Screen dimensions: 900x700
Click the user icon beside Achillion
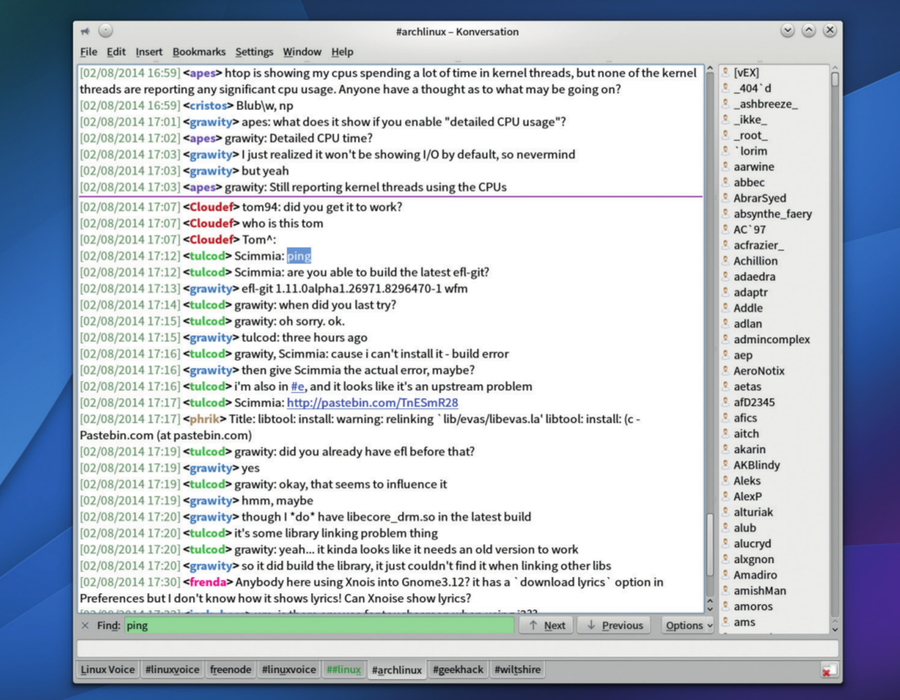726,260
